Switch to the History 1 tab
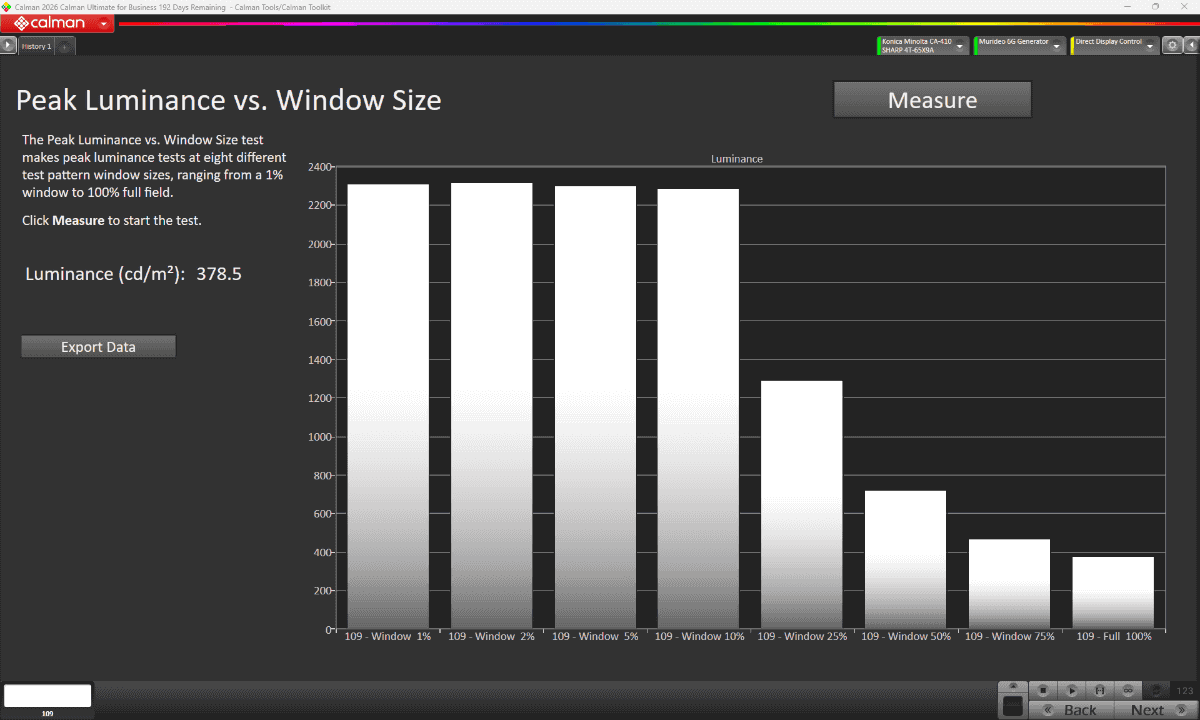 tap(37, 46)
